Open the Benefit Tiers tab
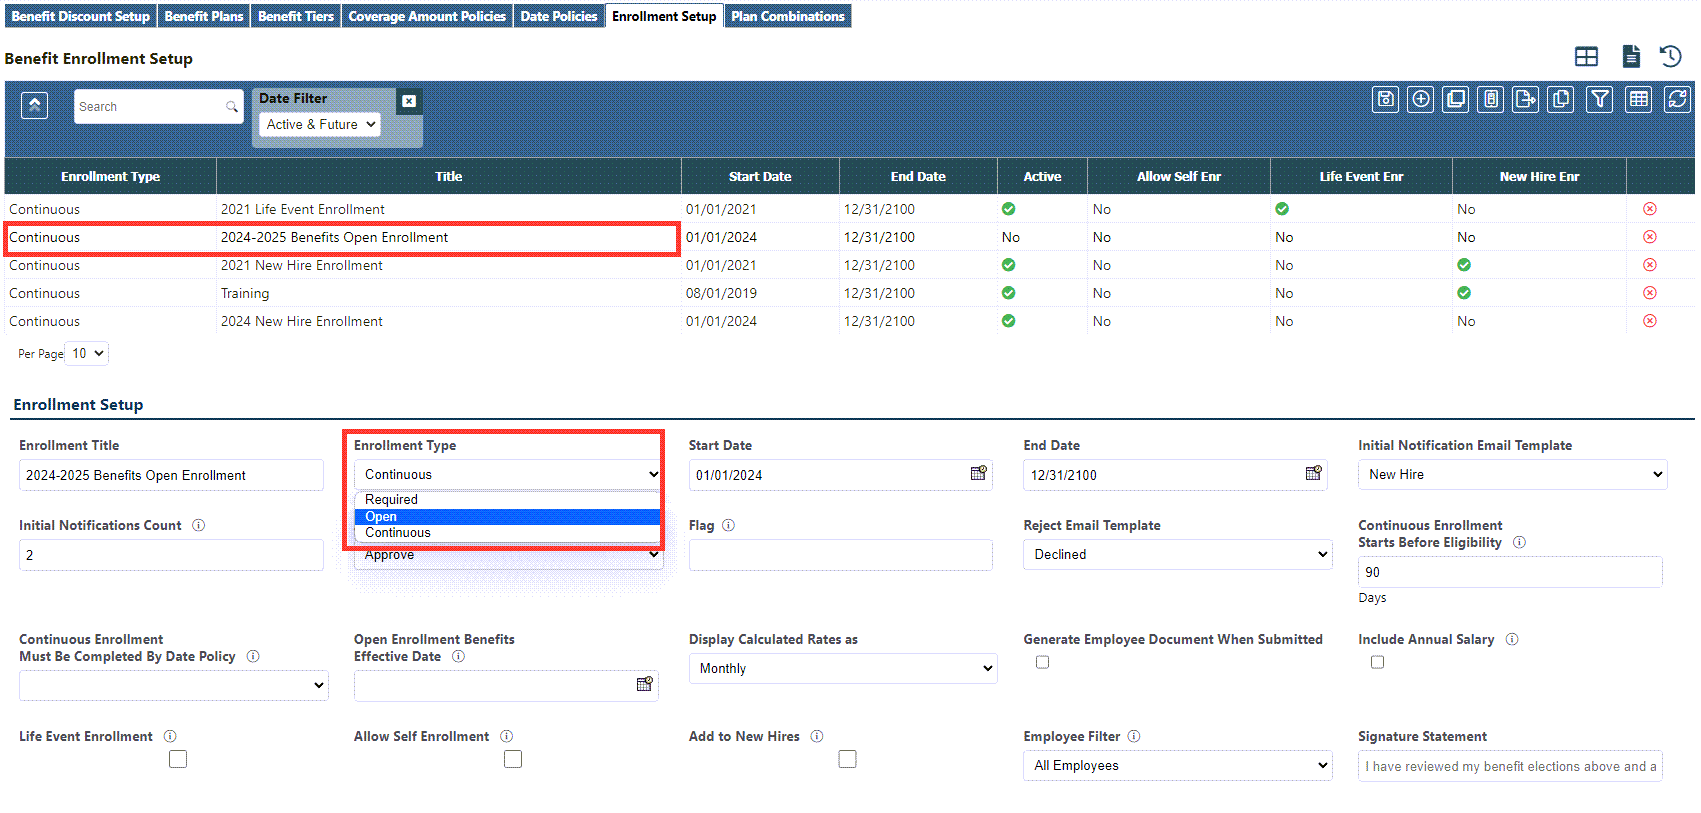Viewport: 1701px width, 813px height. [x=296, y=16]
